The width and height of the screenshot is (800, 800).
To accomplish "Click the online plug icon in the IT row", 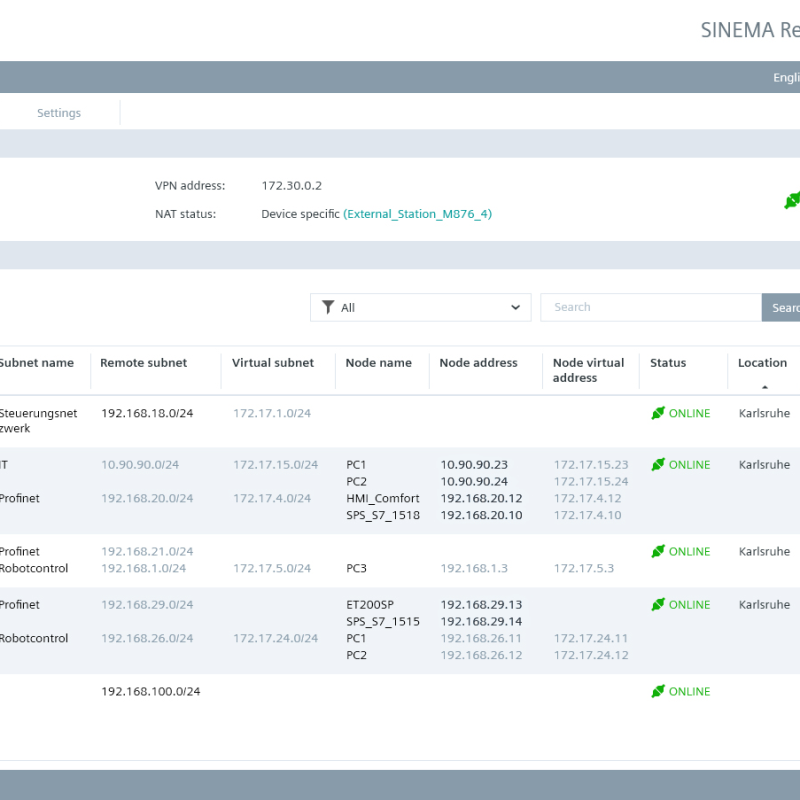I will point(658,464).
